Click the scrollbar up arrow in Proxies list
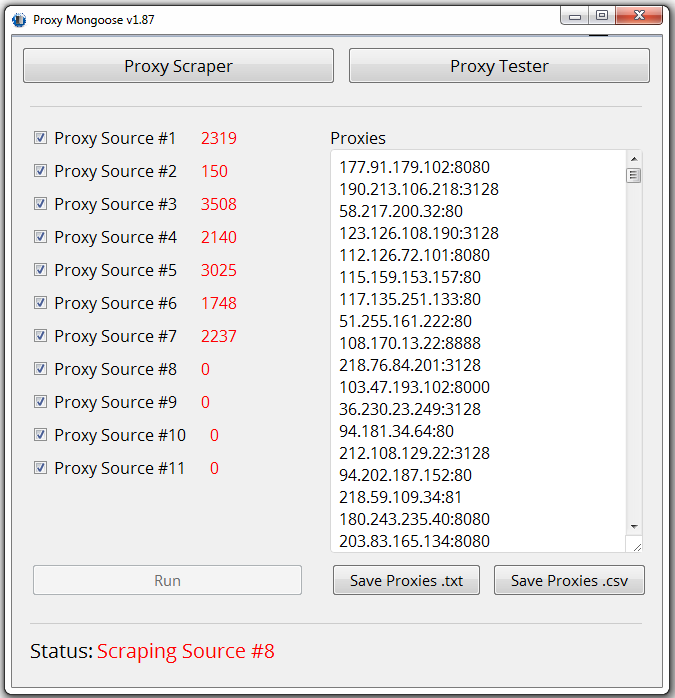Screen dimensions: 675x698 [634, 159]
